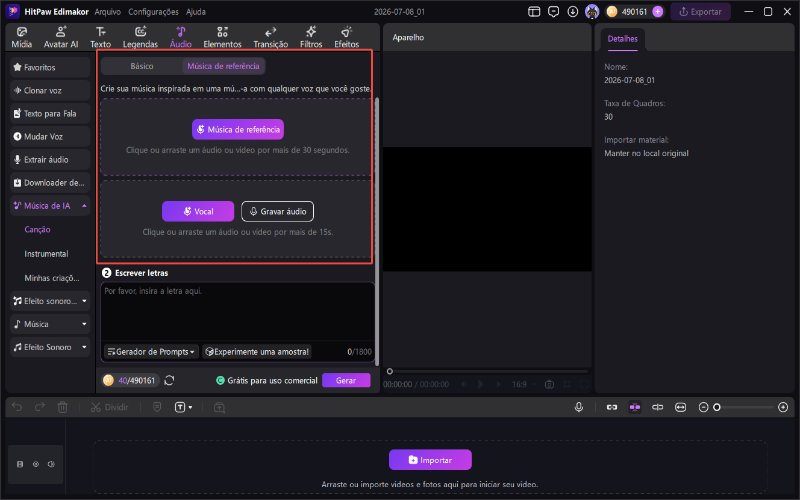Click Experimente uma amostra! button
Image resolution: width=800 pixels, height=500 pixels.
point(257,352)
